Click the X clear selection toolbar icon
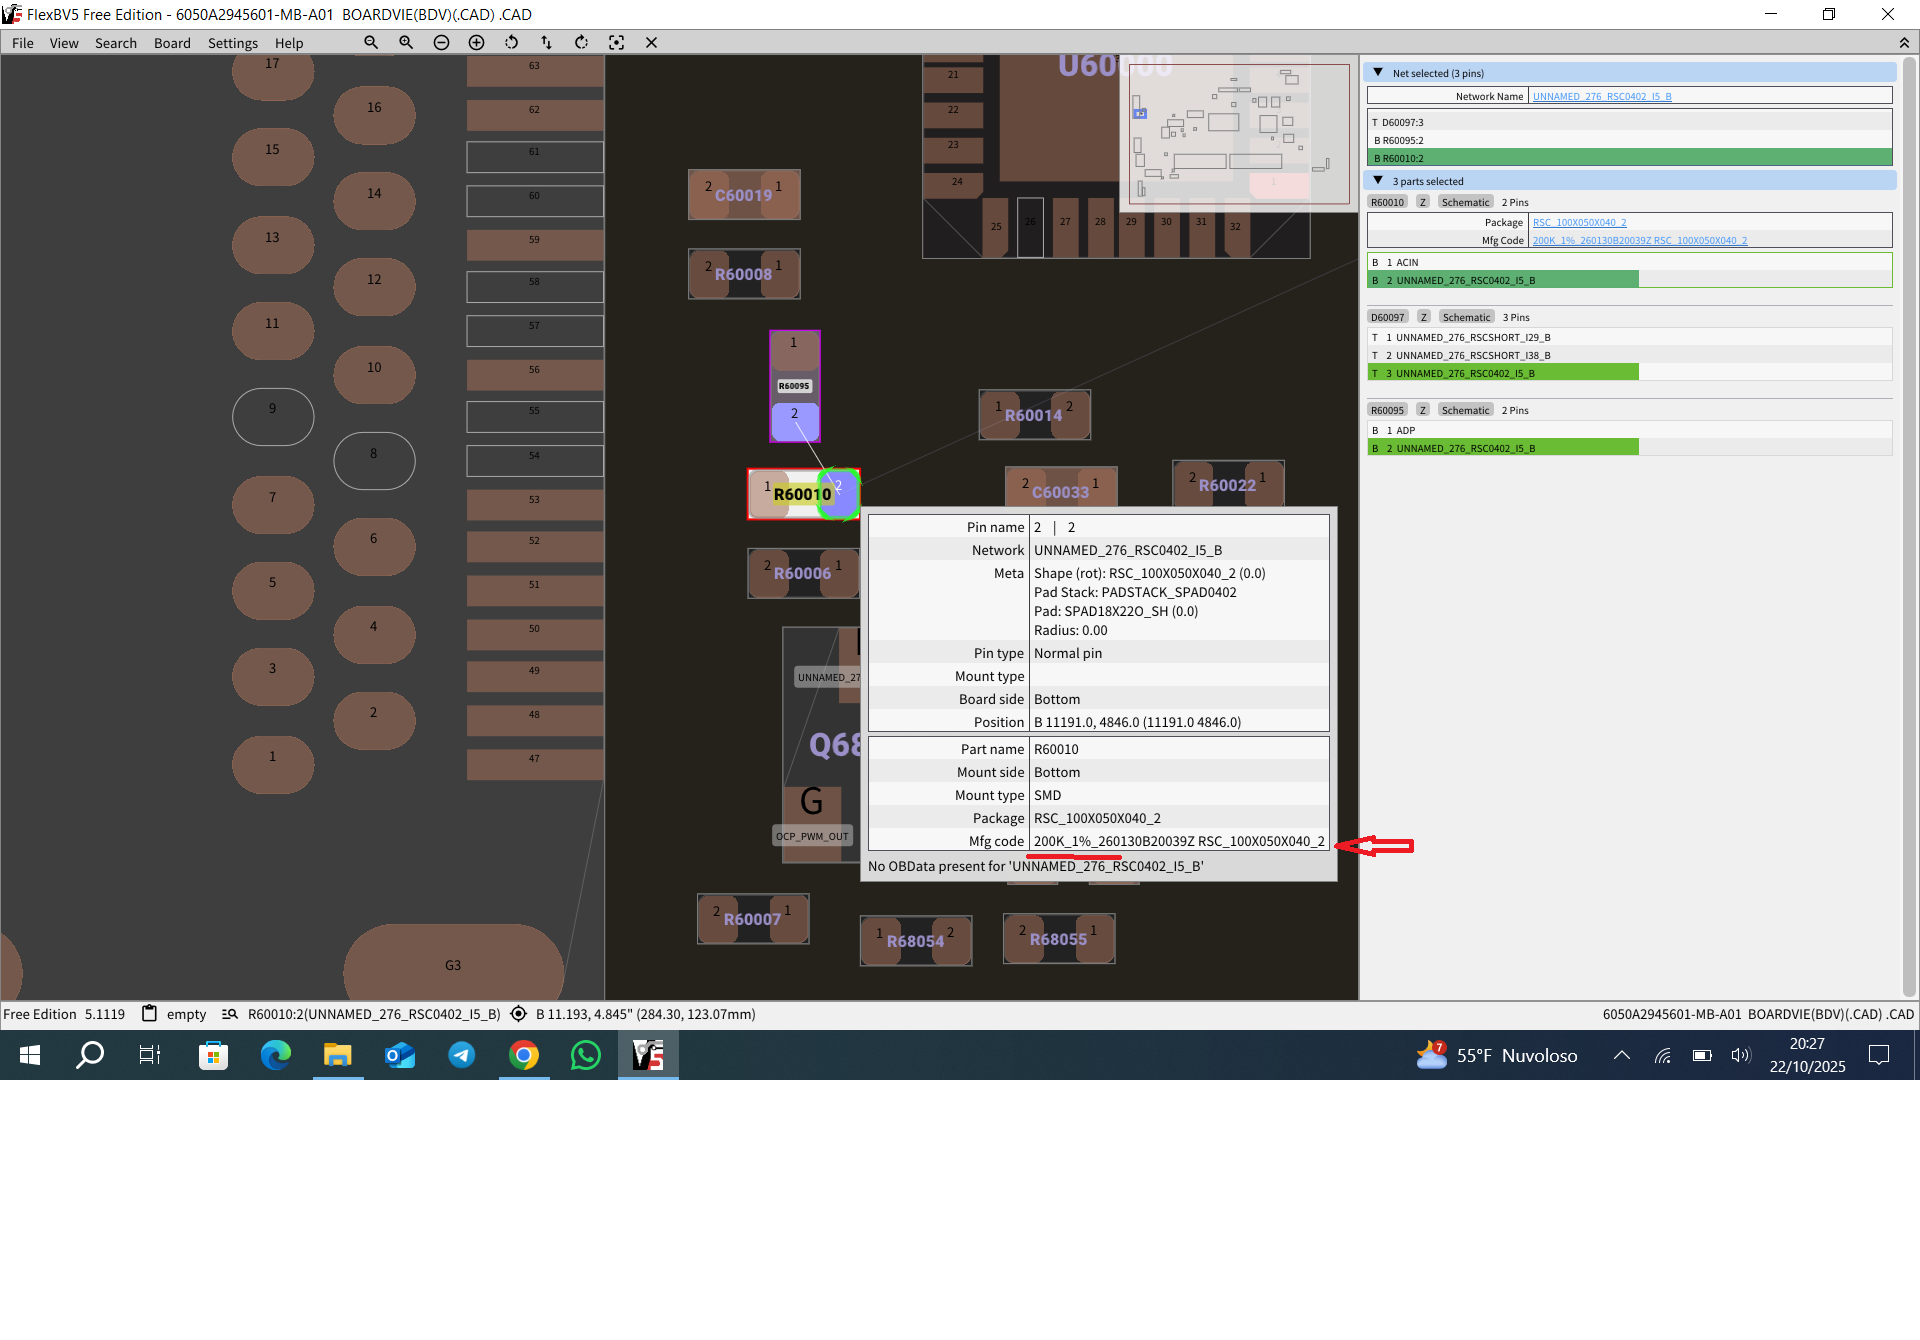This screenshot has height=1340, width=1920. coord(651,42)
